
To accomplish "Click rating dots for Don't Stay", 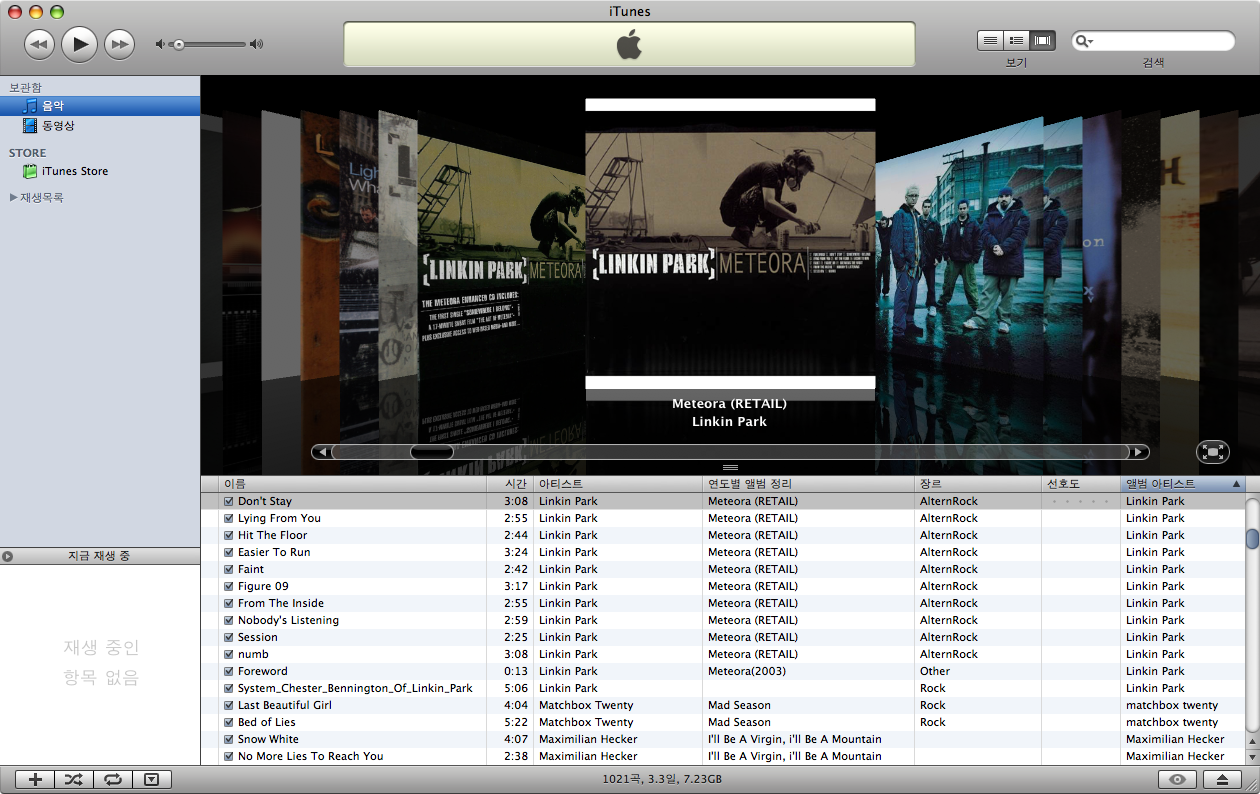I will tap(1081, 501).
